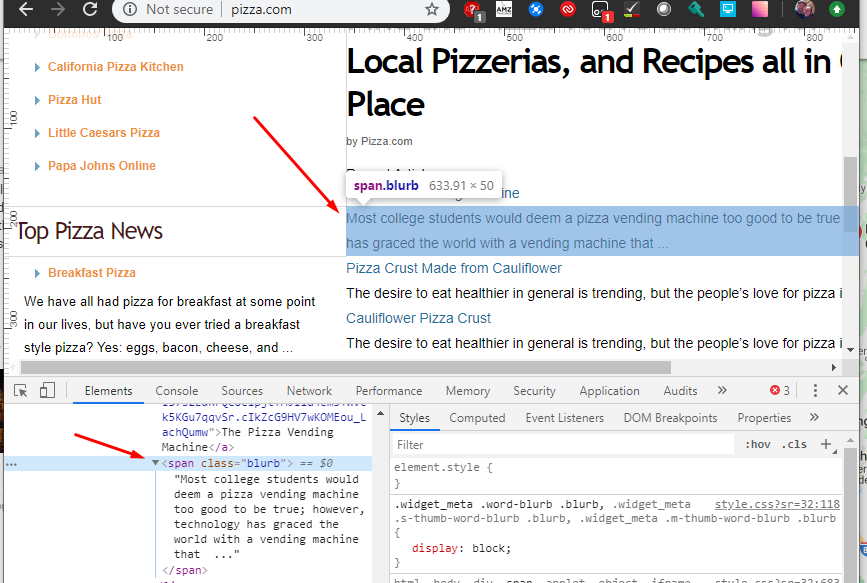This screenshot has height=583, width=867.
Task: Reload the pizza.com page
Action: [90, 9]
